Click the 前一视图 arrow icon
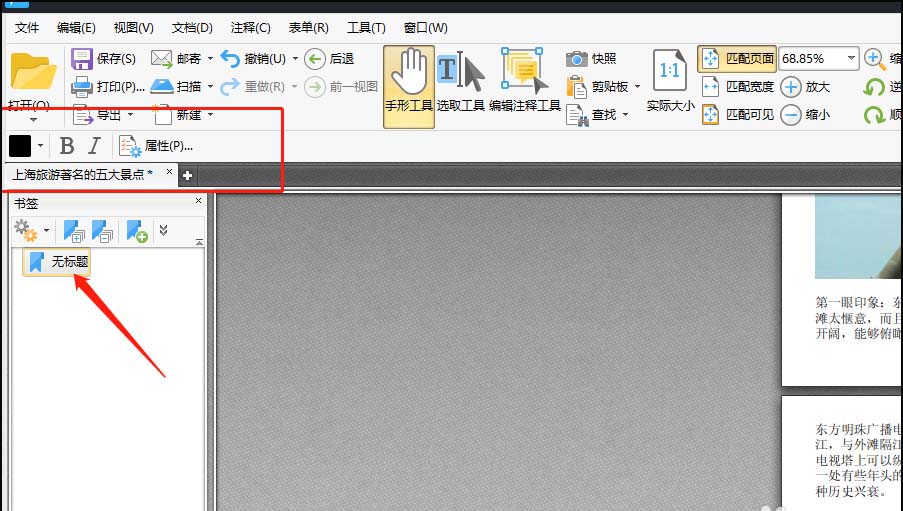This screenshot has height=511, width=903. tap(314, 87)
